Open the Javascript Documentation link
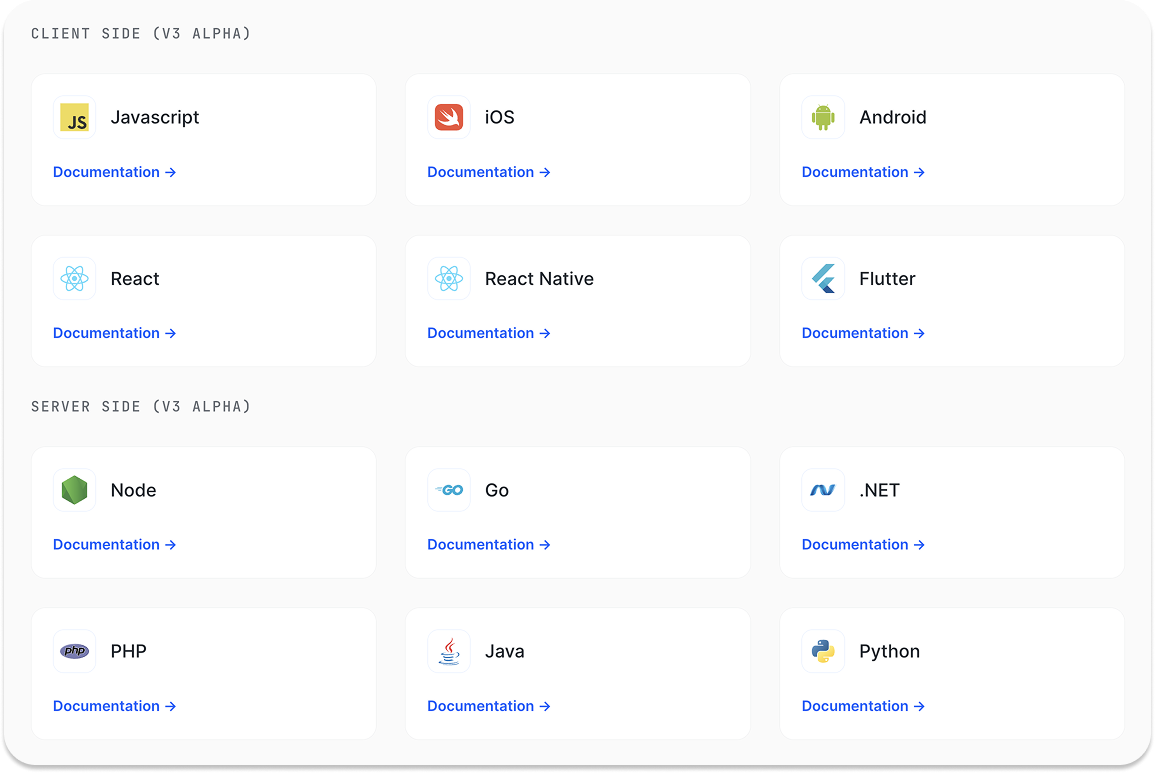Screen dimensions: 1155x773 click(114, 172)
